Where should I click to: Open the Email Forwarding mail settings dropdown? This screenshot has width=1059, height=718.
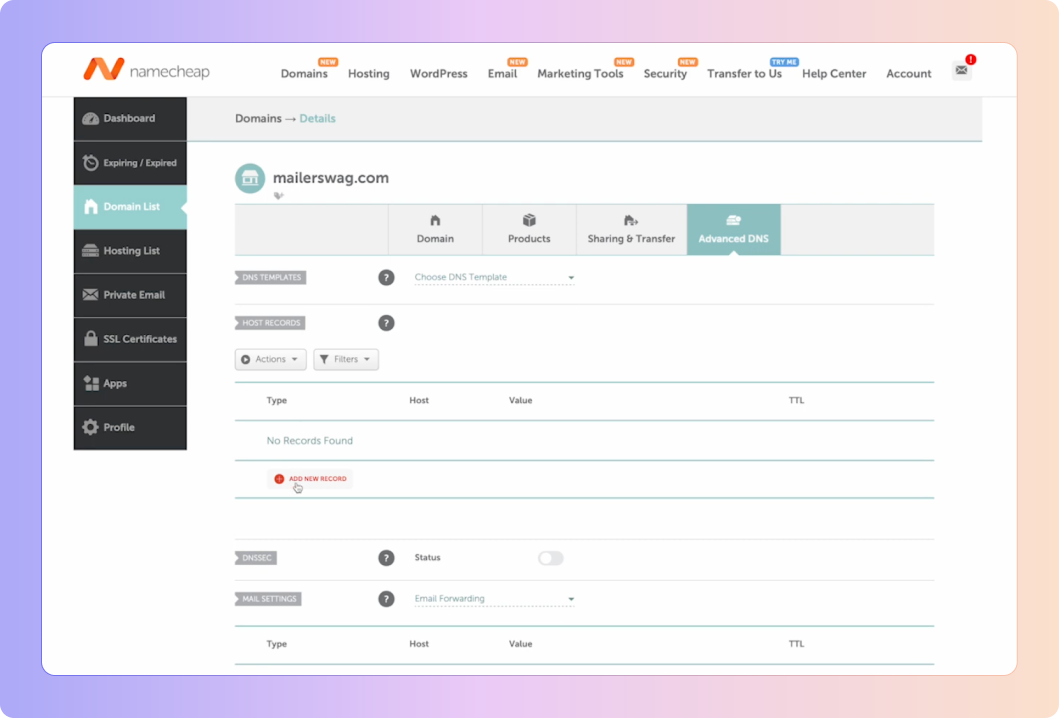pos(494,599)
